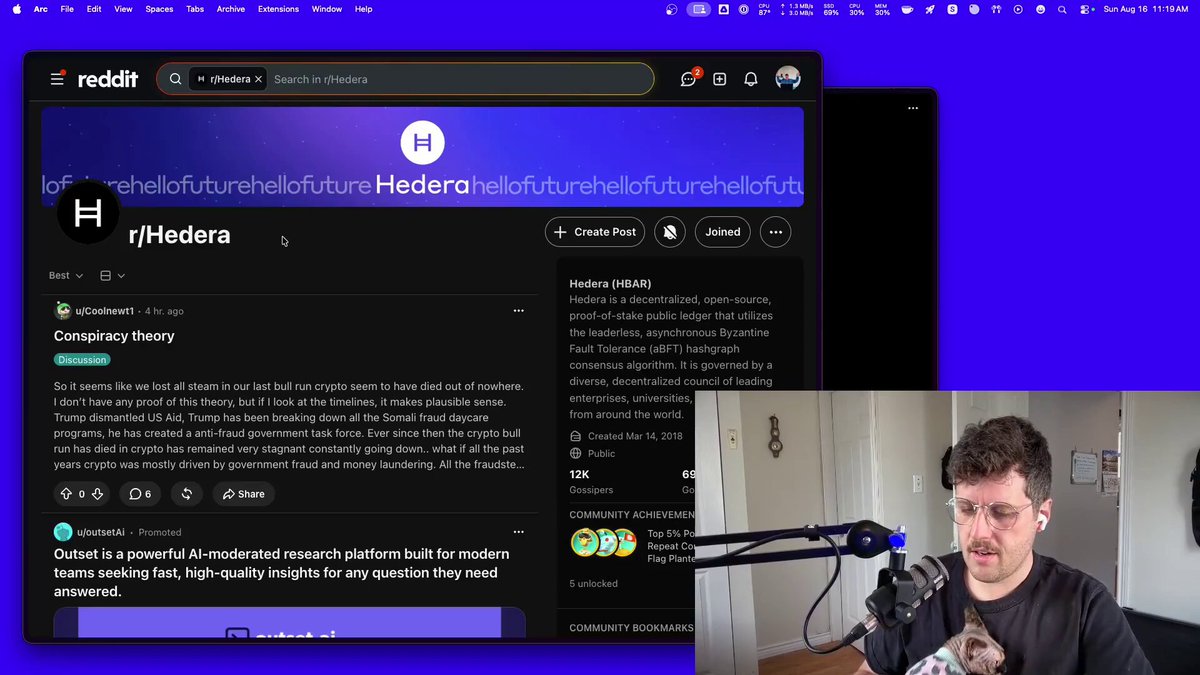Open the Spaces menu in menu bar

pyautogui.click(x=159, y=9)
